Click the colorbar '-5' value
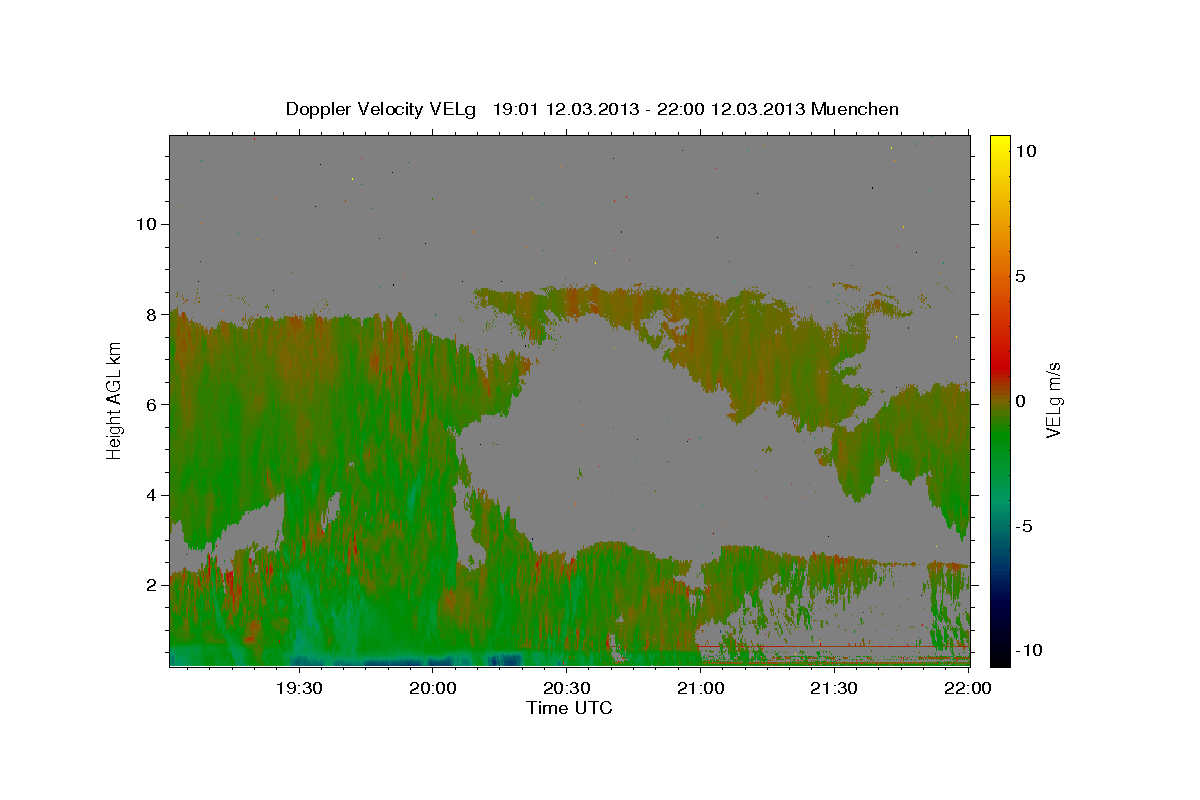Image resolution: width=1200 pixels, height=800 pixels. pos(1023,526)
